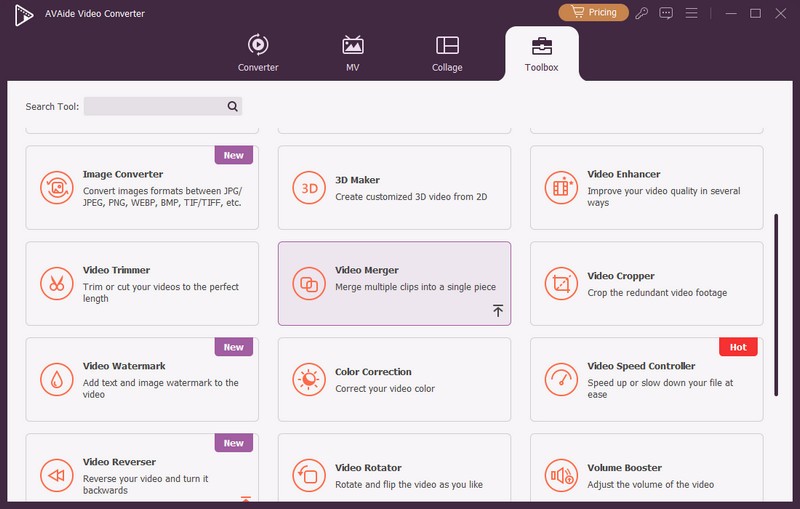Screen dimensions: 800x509
Task: Minimize the AVAide window
Action: 731,13
